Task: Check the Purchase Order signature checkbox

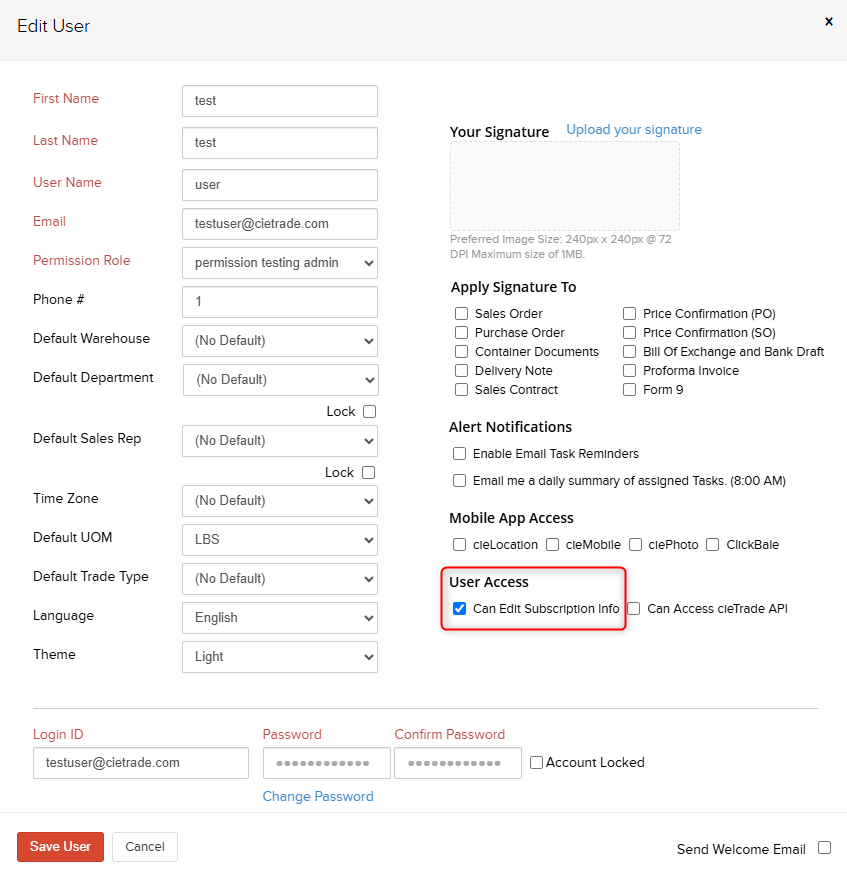Action: click(461, 333)
